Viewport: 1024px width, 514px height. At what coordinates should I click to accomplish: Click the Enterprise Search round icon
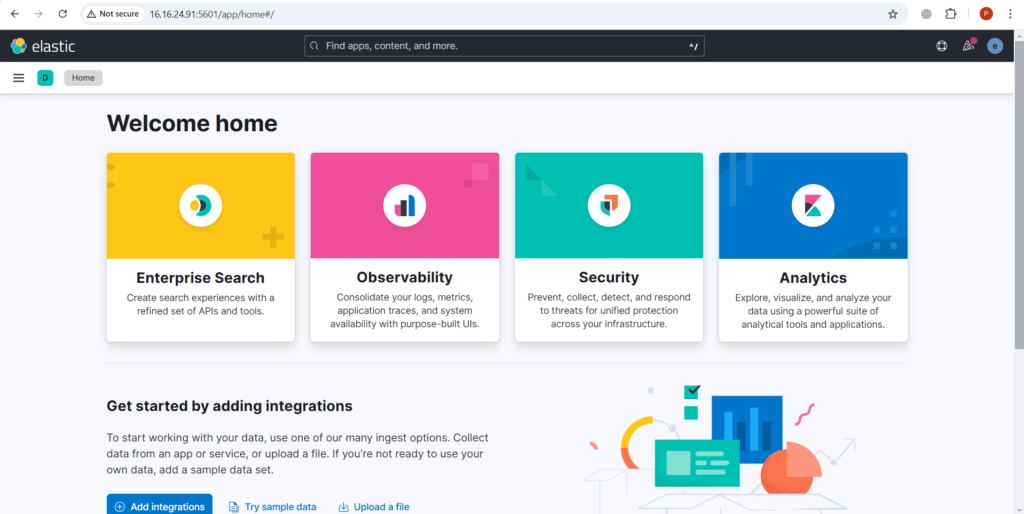200,206
